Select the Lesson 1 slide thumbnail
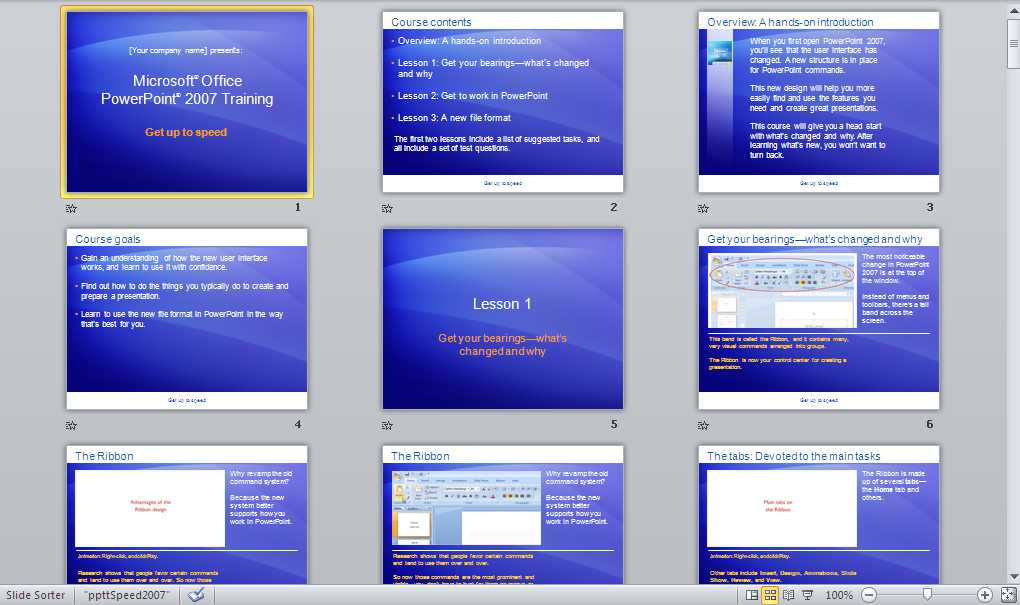The width and height of the screenshot is (1020, 605). (502, 318)
